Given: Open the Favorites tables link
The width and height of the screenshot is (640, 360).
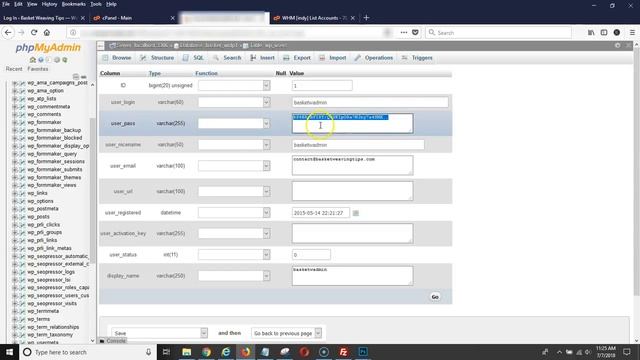Looking at the screenshot, I should point(38,69).
